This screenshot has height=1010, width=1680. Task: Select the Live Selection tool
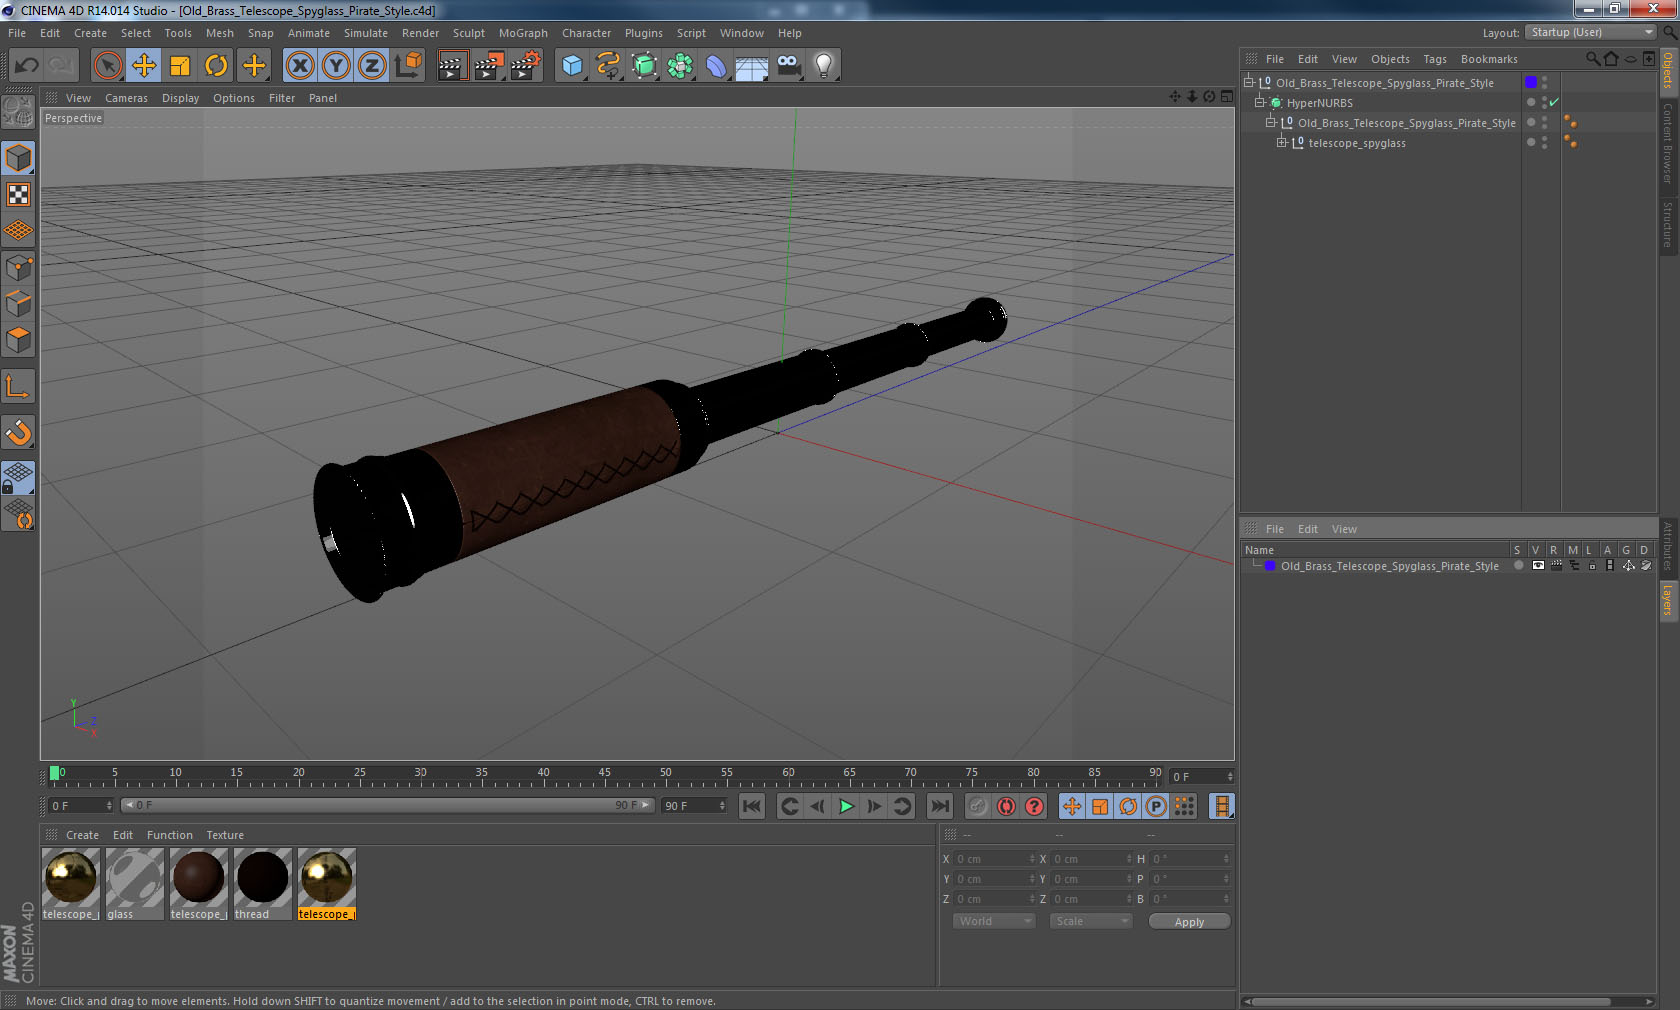(x=108, y=66)
